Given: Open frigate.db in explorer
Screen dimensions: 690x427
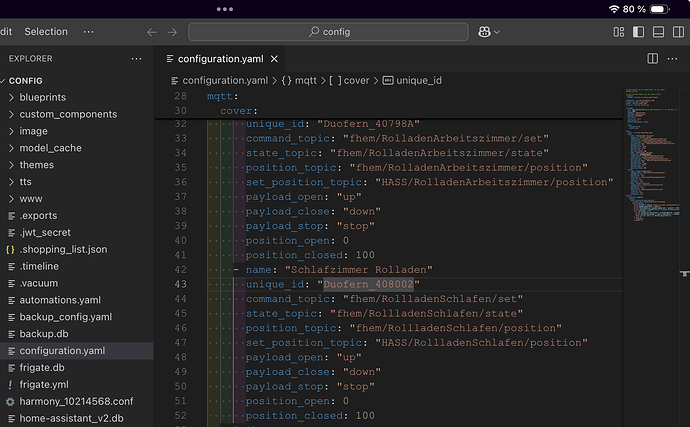Looking at the screenshot, I should click(42, 368).
